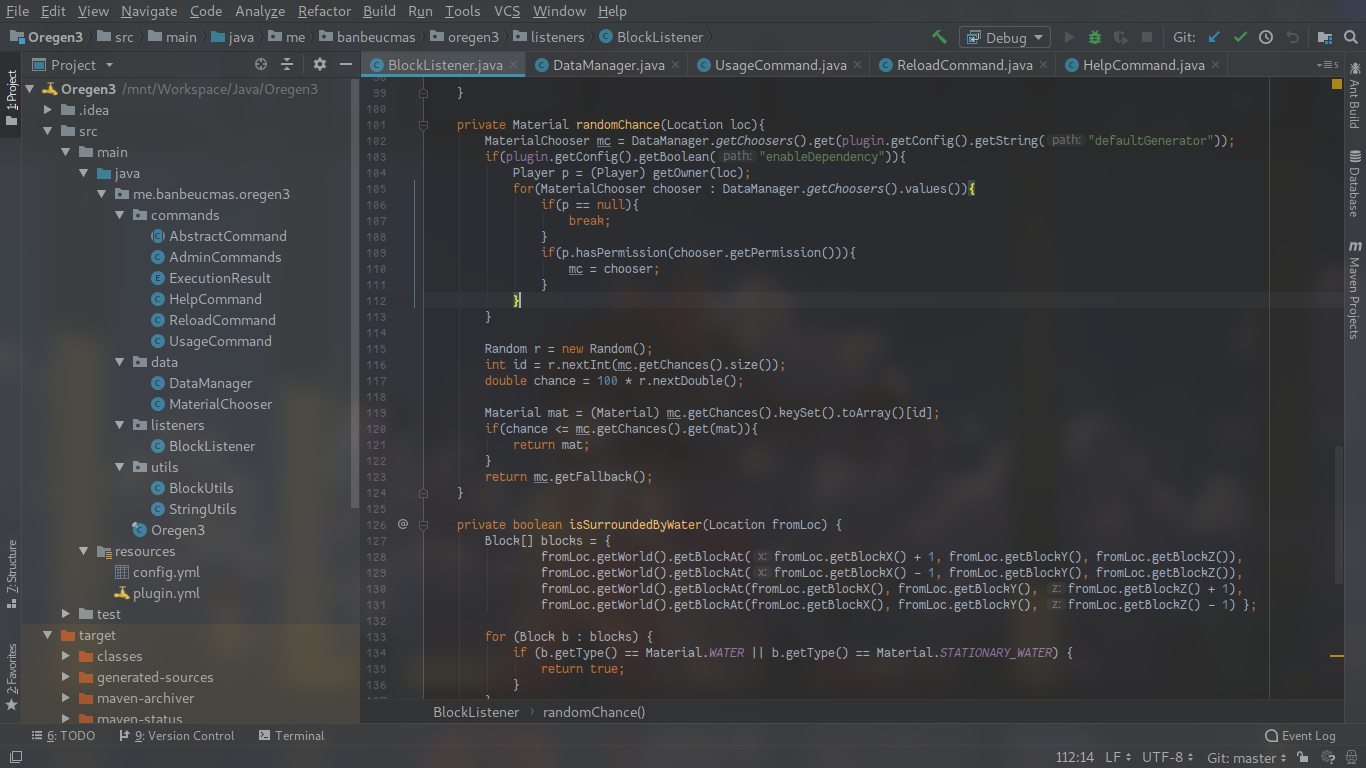Click the scroll-from-source crosshair icon
This screenshot has height=768, width=1366.
click(x=261, y=64)
